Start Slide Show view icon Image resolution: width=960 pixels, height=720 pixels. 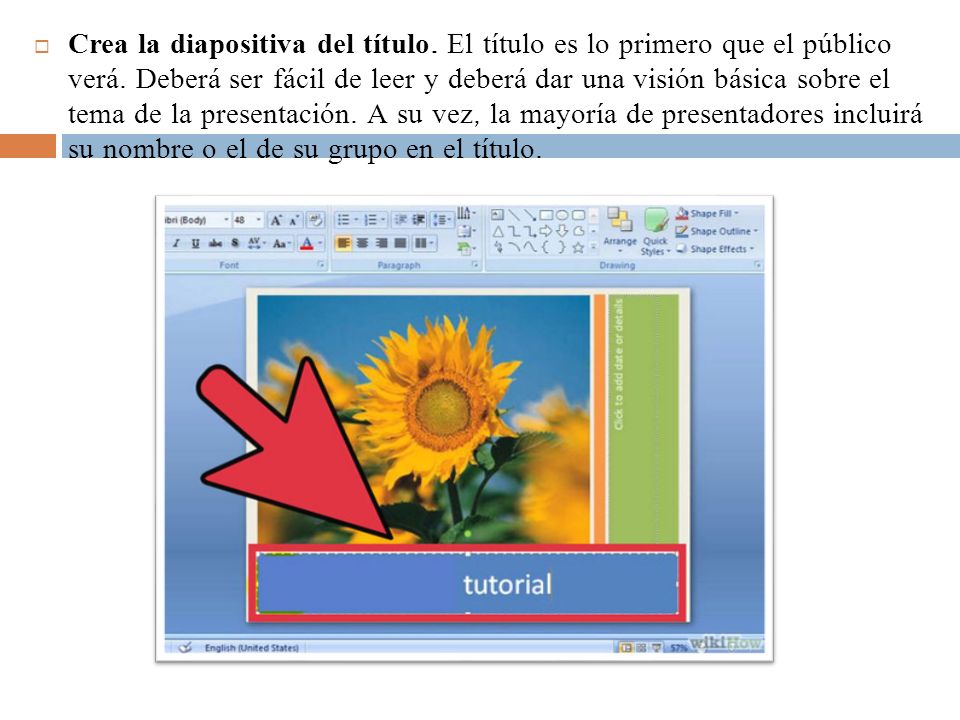(x=657, y=647)
